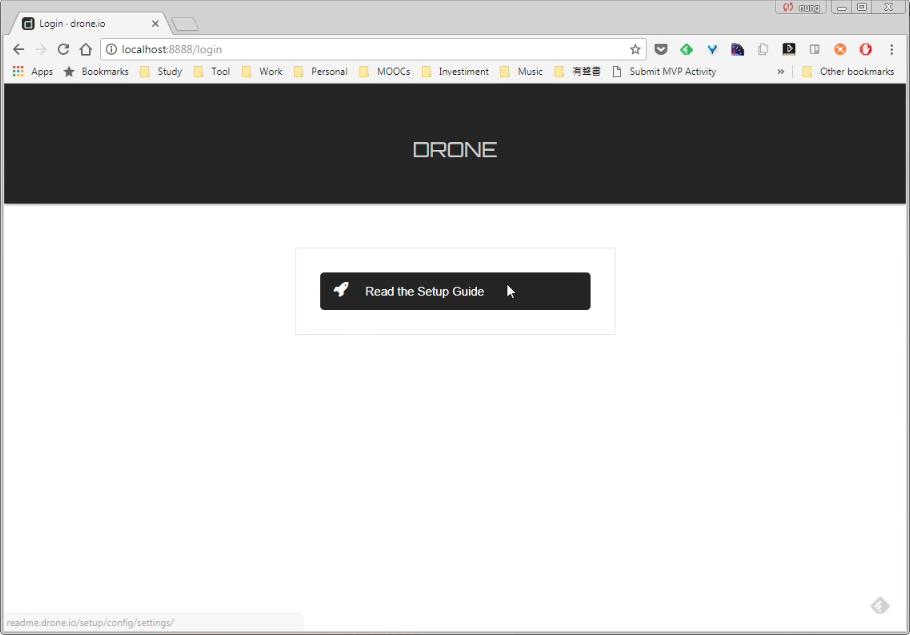Minimize the Chrome window
Viewport: 910px width, 635px height.
coord(842,7)
